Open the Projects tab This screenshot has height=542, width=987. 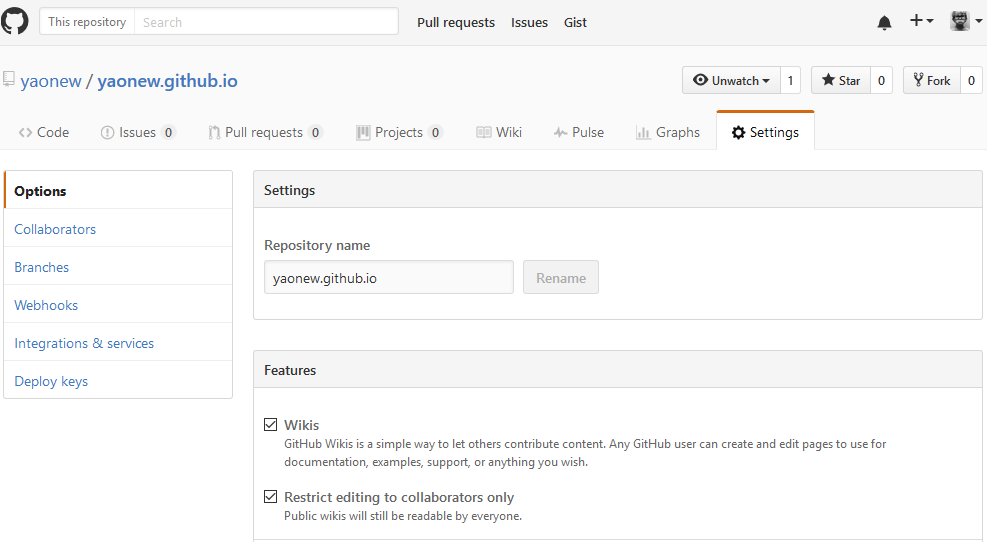point(398,132)
